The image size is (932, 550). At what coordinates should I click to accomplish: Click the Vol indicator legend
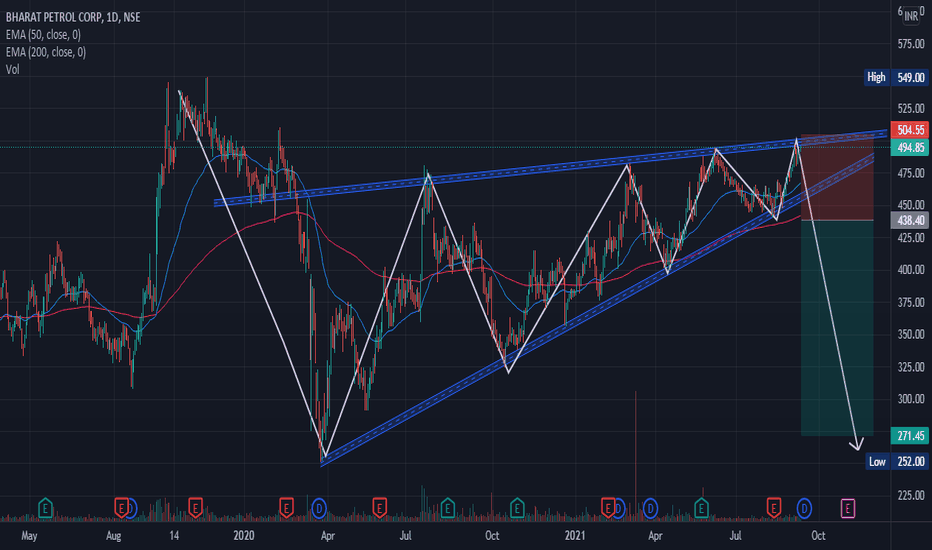(x=12, y=70)
